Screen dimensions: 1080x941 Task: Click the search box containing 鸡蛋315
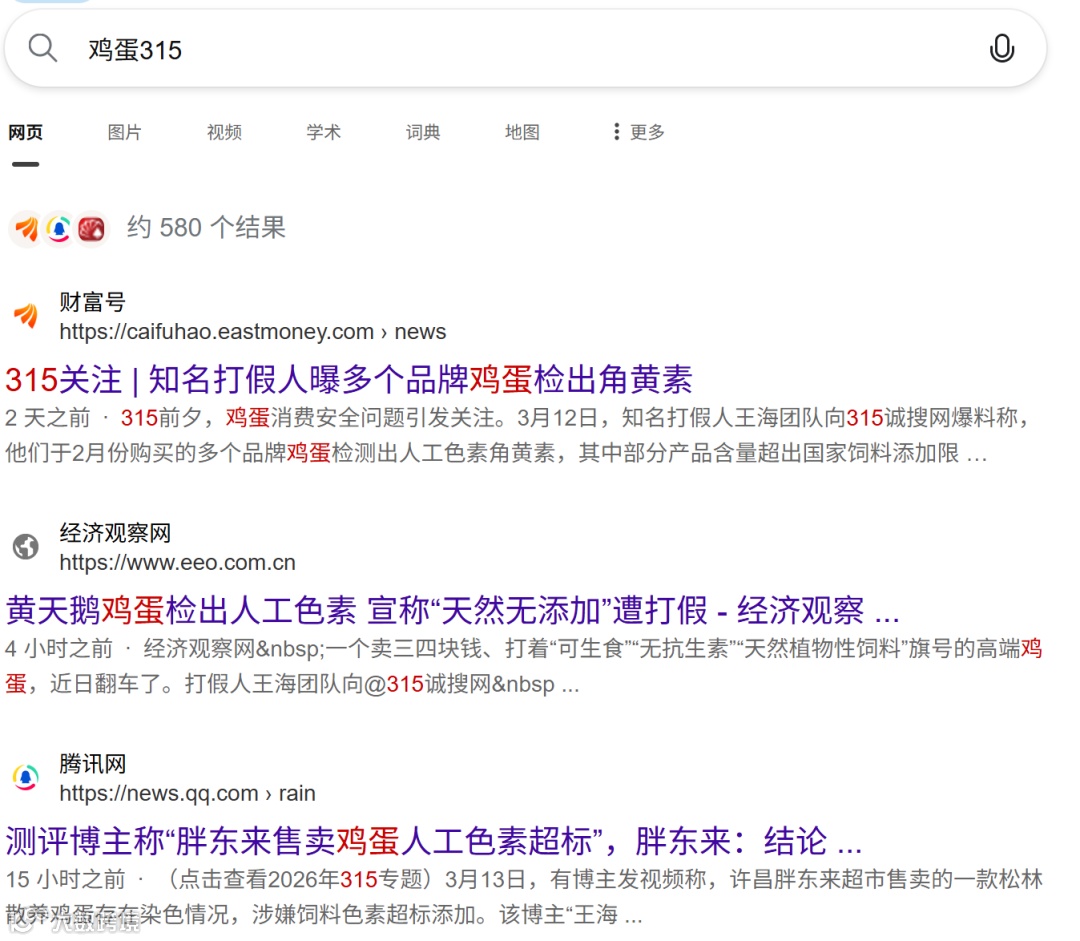(526, 48)
